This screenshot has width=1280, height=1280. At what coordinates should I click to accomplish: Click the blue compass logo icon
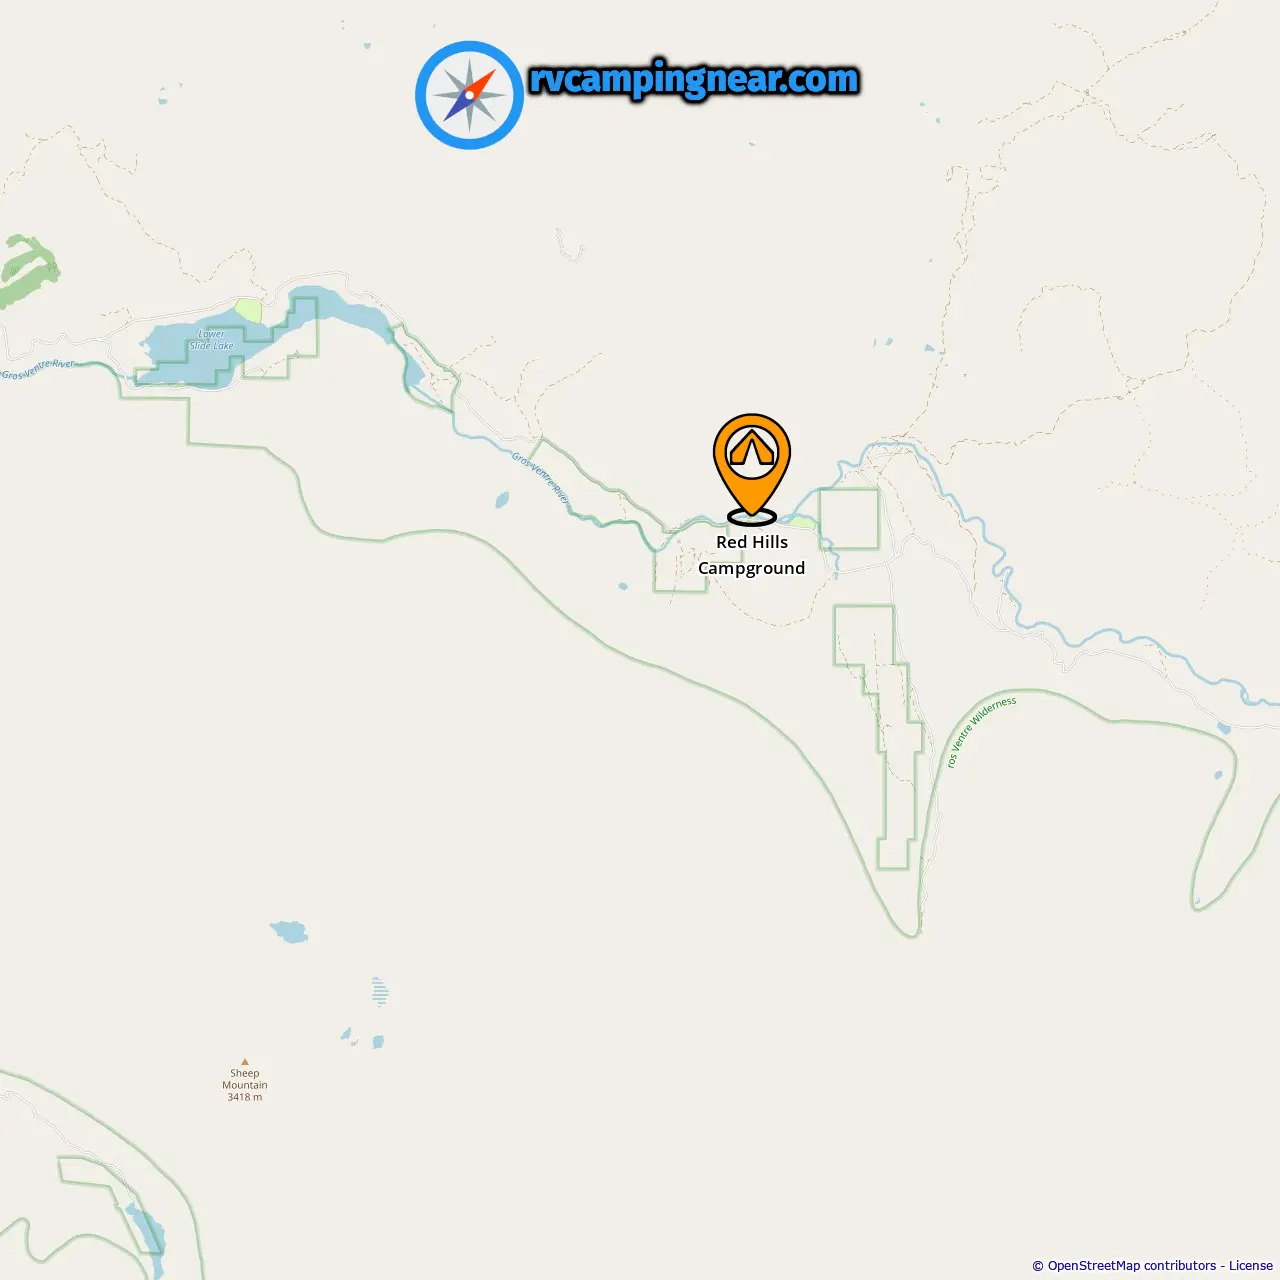(469, 95)
